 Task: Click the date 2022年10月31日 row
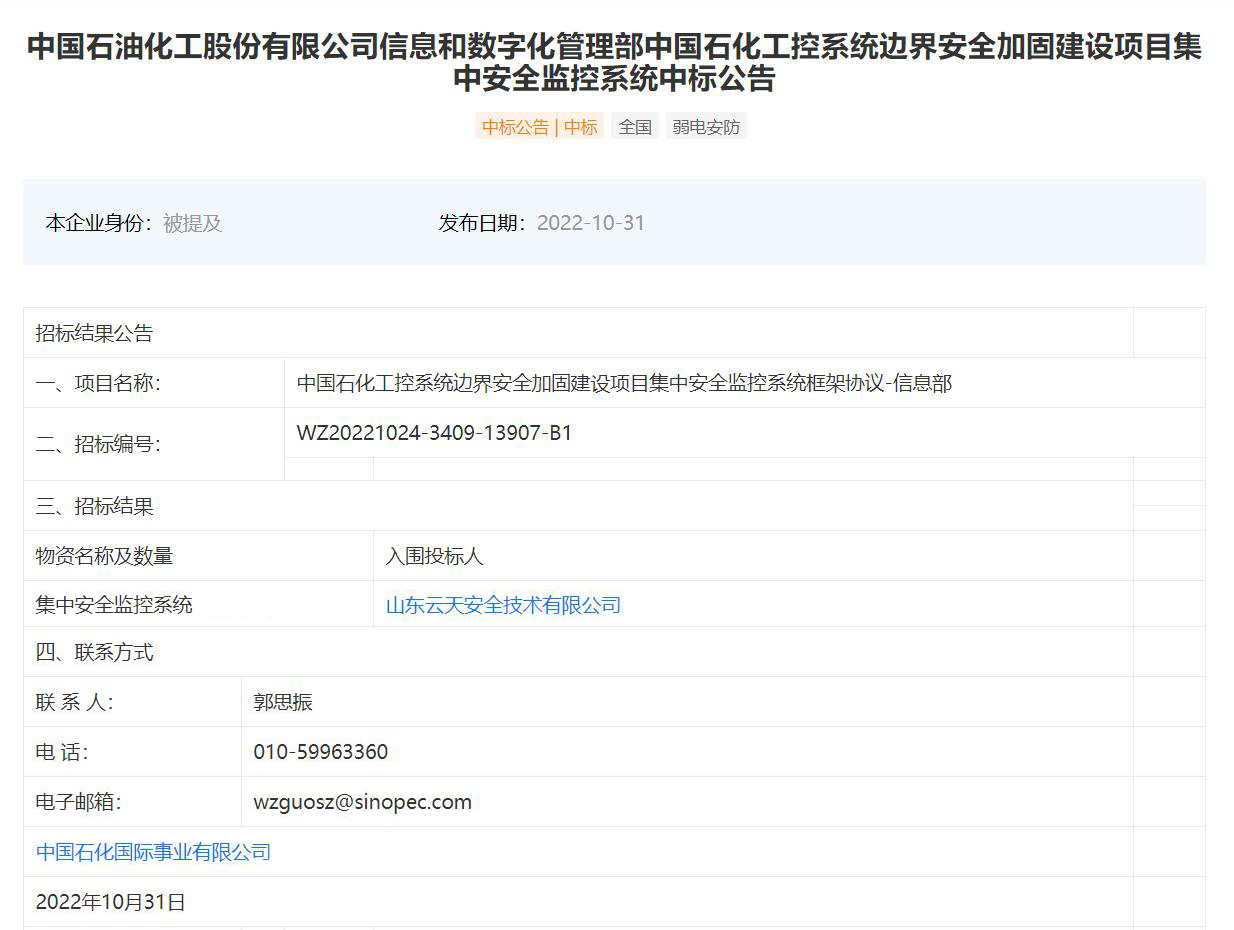[x=578, y=902]
